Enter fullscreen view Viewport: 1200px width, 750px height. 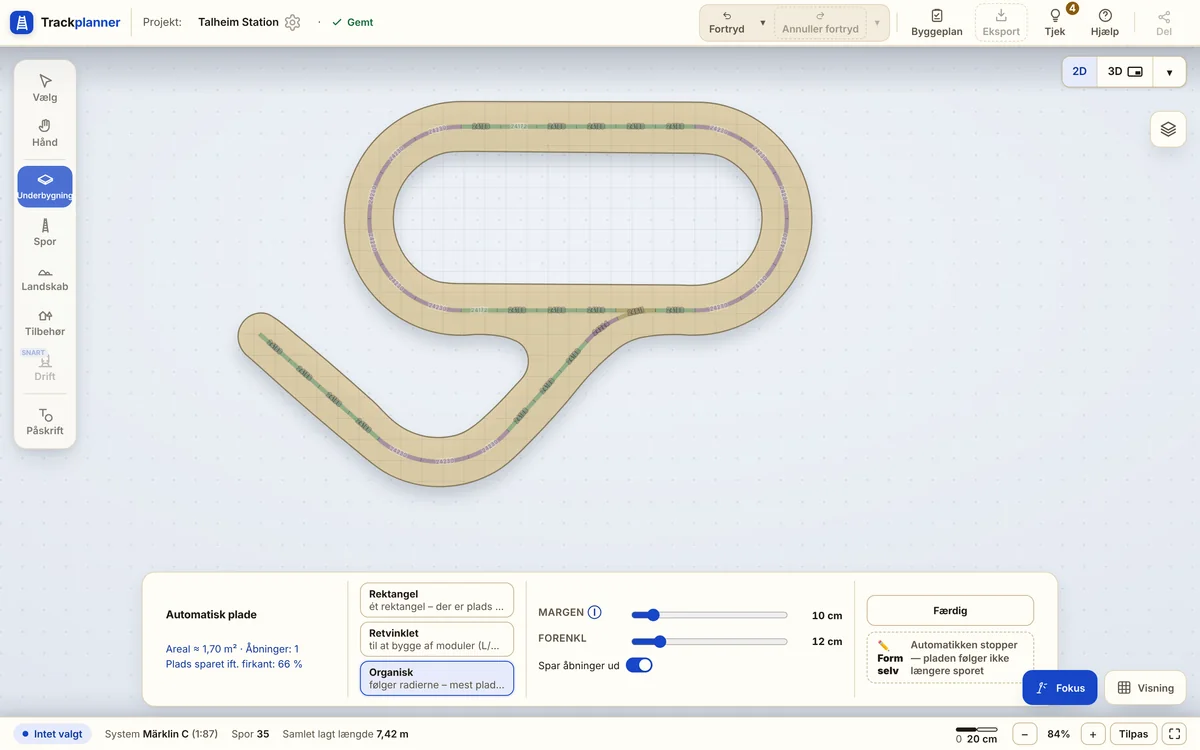[1175, 734]
